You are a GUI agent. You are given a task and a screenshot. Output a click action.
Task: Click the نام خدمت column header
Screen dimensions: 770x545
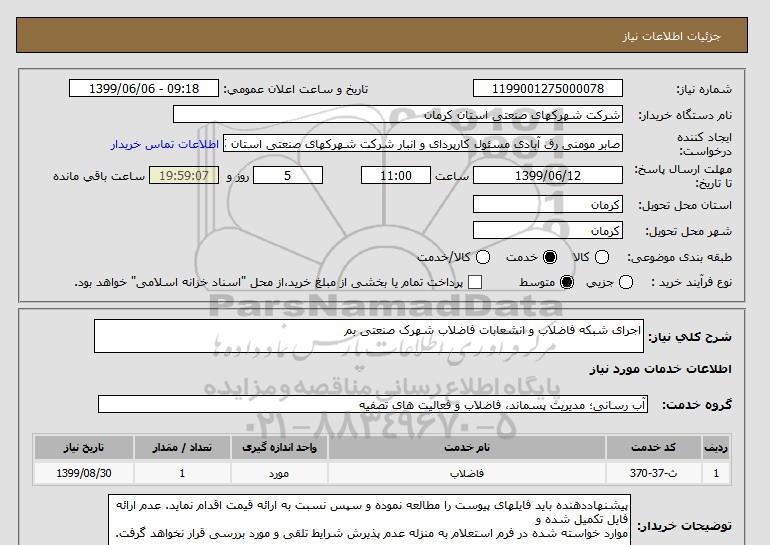(467, 447)
